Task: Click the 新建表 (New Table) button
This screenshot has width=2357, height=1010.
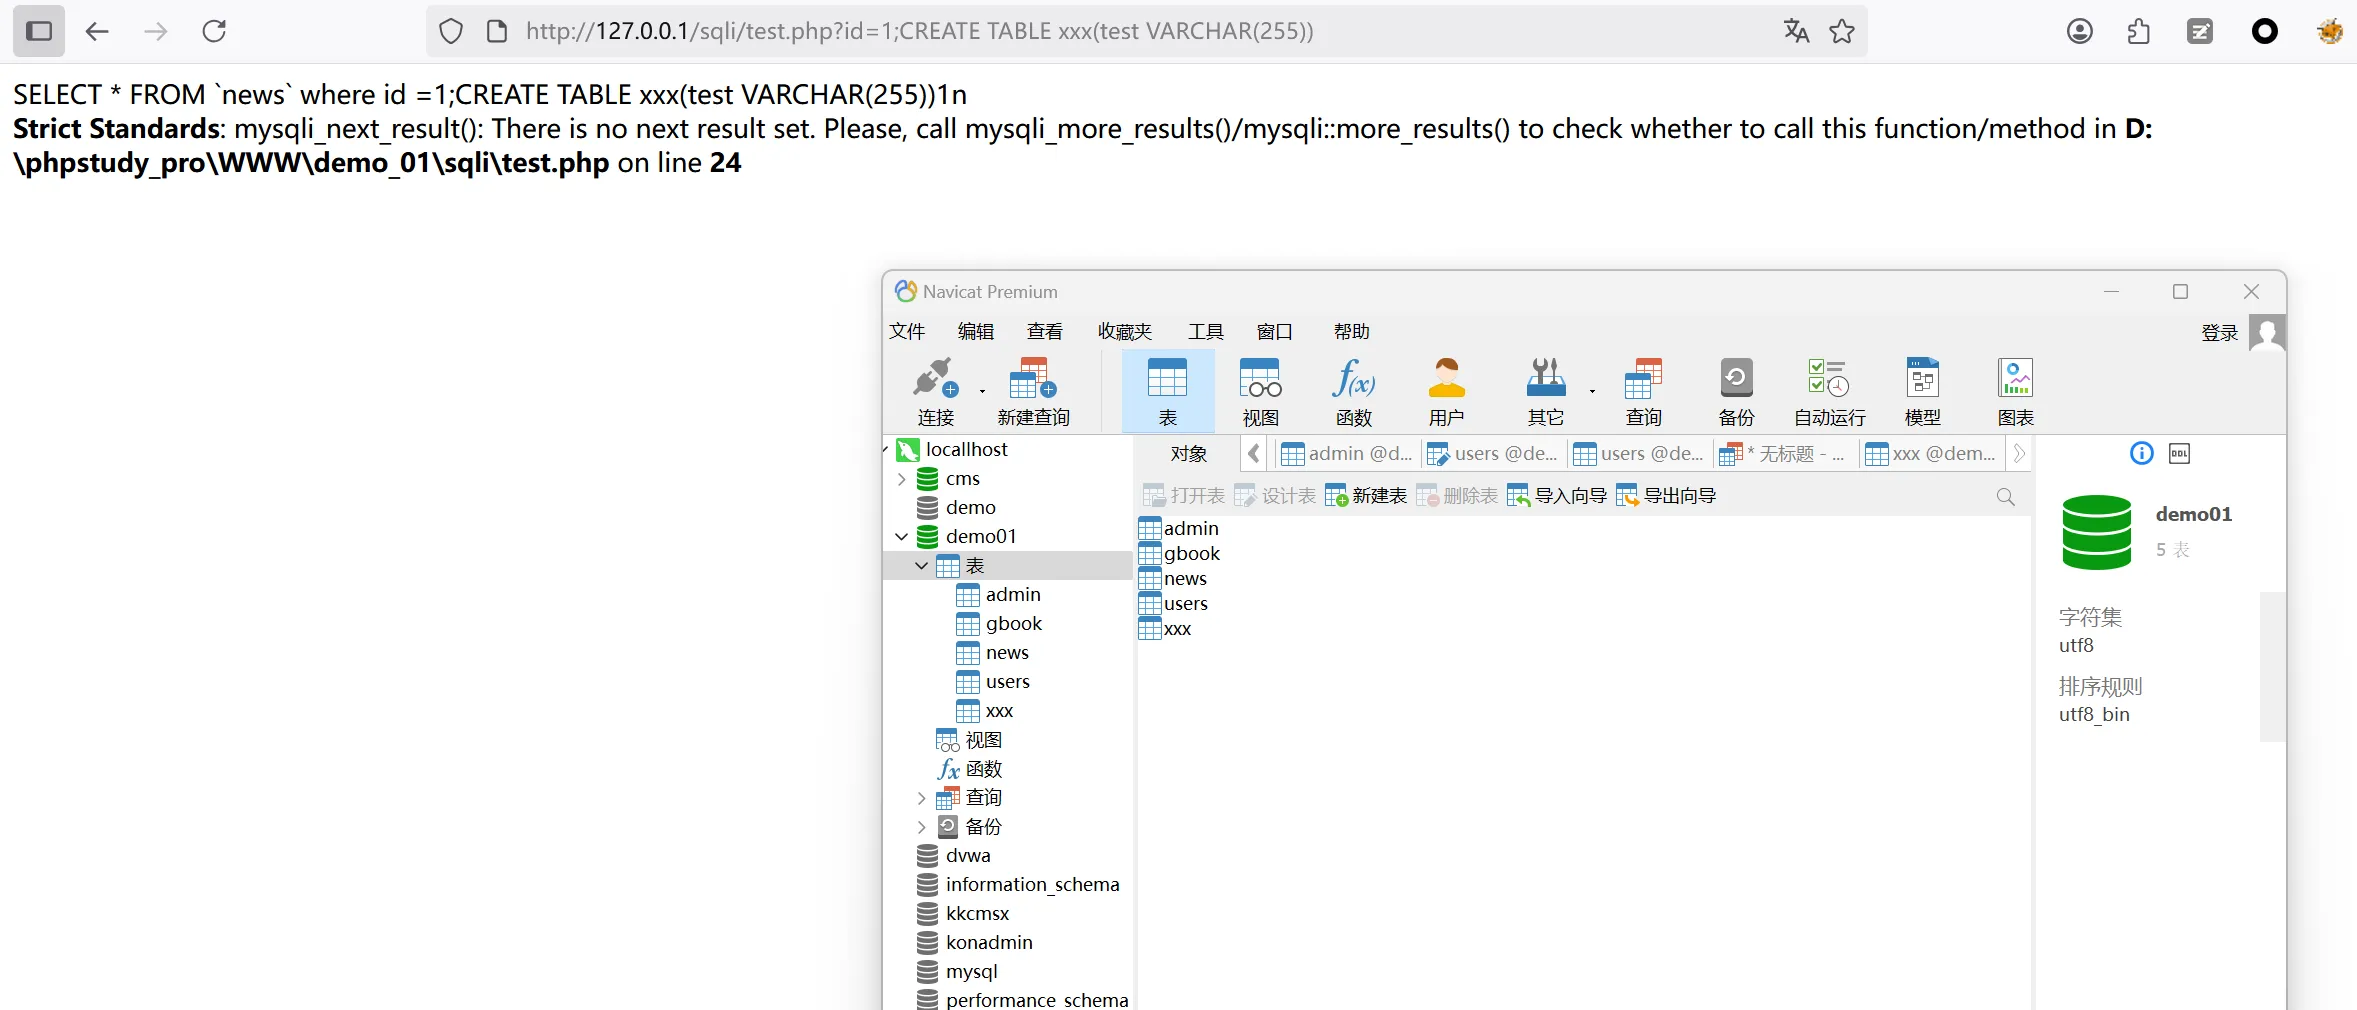Action: 1366,496
